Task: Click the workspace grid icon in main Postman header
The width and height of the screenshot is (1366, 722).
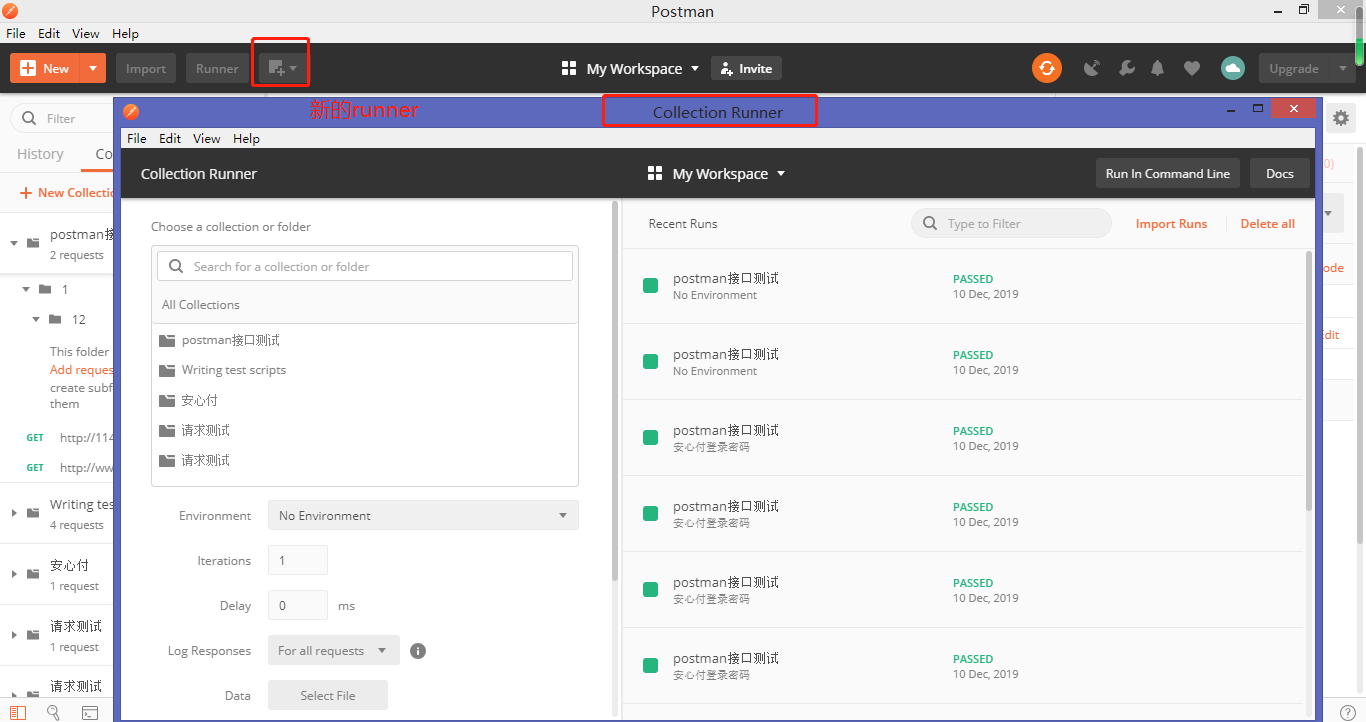Action: click(569, 68)
